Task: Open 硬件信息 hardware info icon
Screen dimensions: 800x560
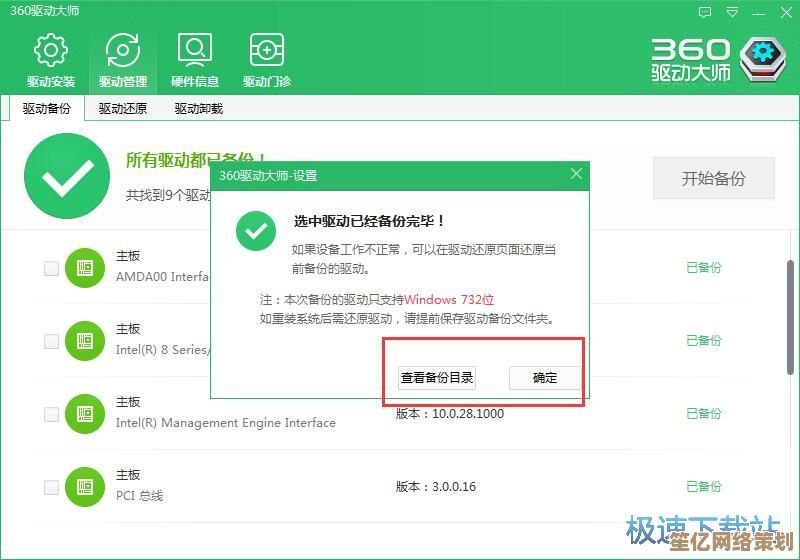Action: (x=194, y=50)
